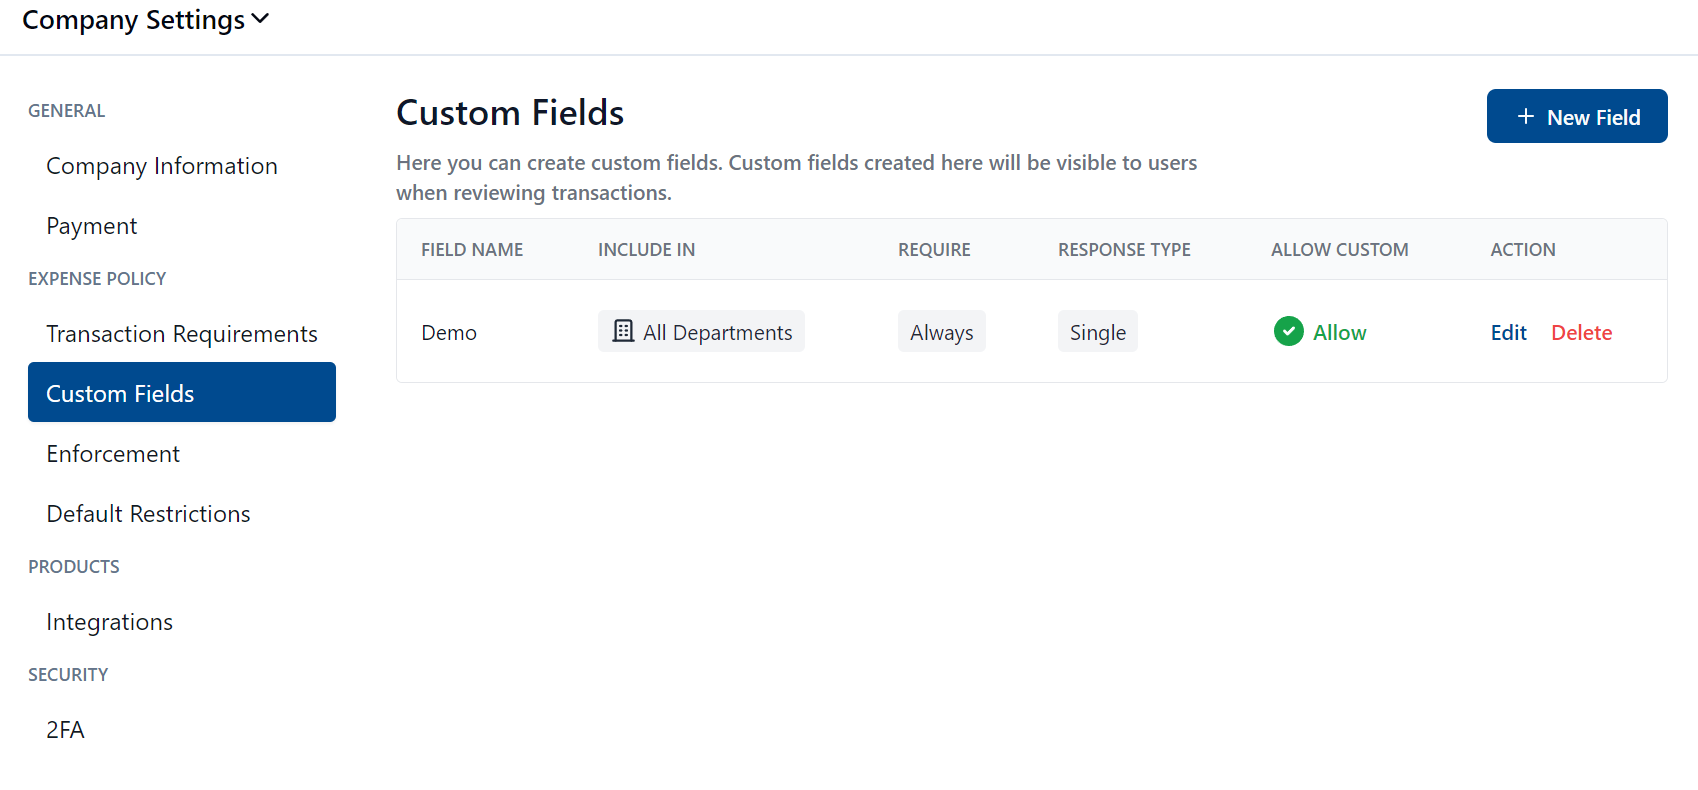Click the green Allow status text
Viewport: 1698px width, 790px height.
pos(1339,333)
